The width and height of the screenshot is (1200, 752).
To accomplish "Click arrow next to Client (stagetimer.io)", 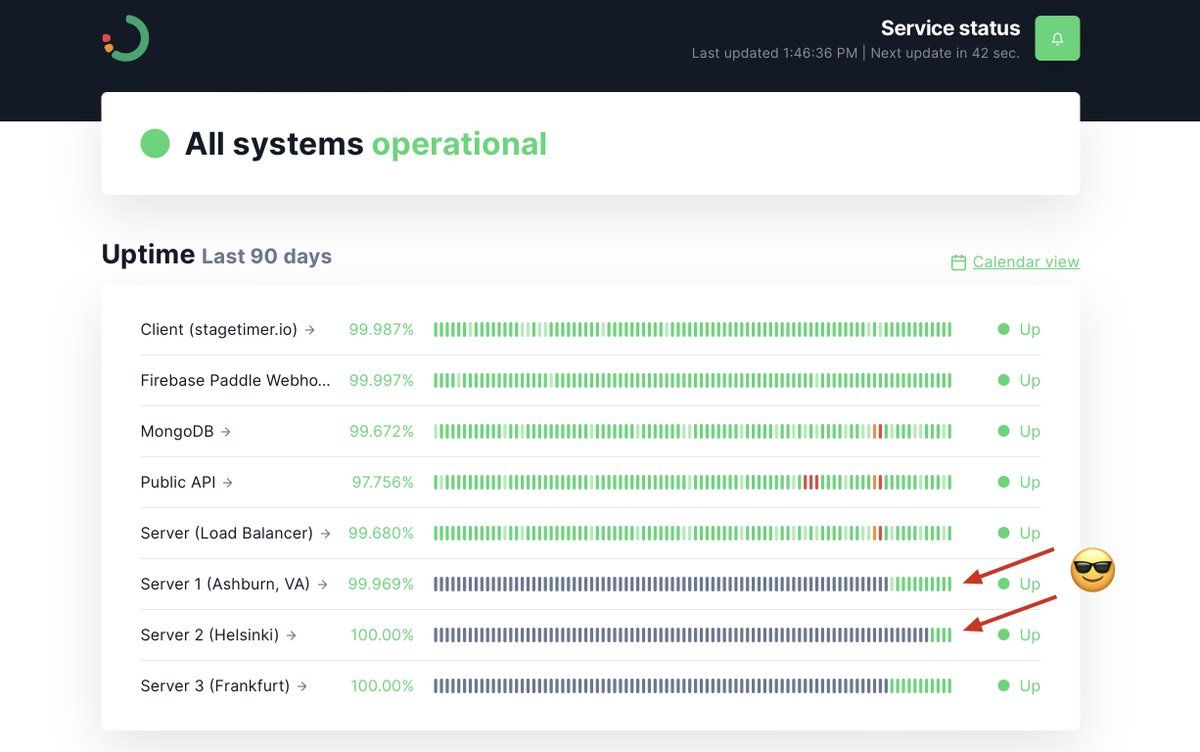I will [x=310, y=330].
